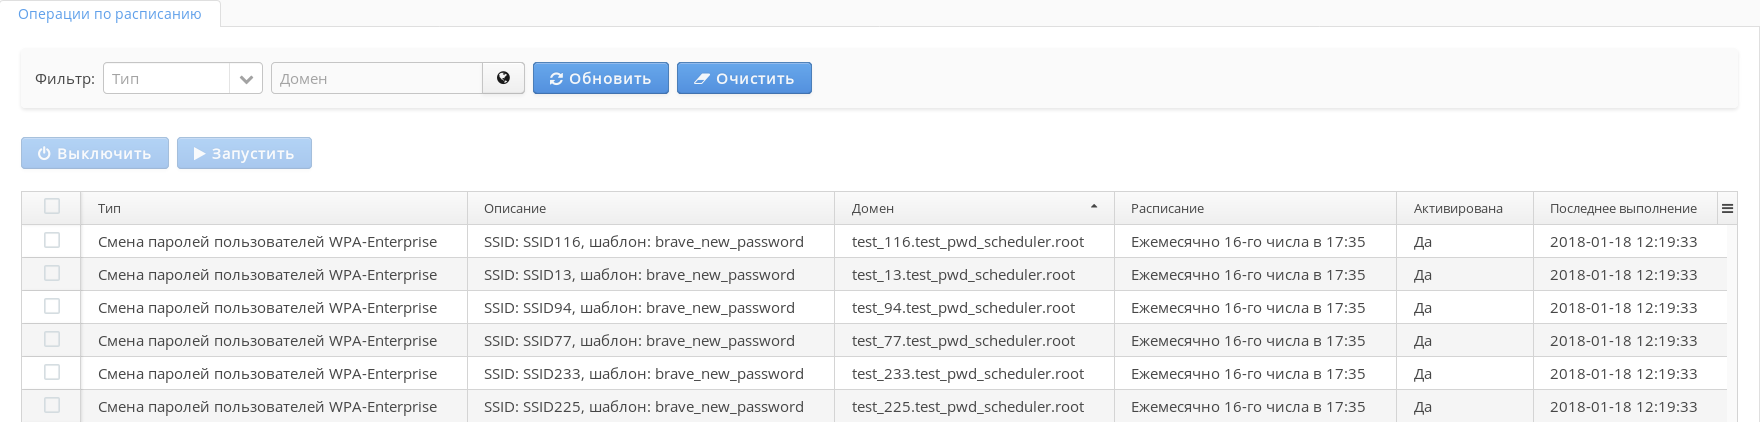The height and width of the screenshot is (422, 1760).
Task: Expand the Тип filter dropdown arrow
Action: 246,78
